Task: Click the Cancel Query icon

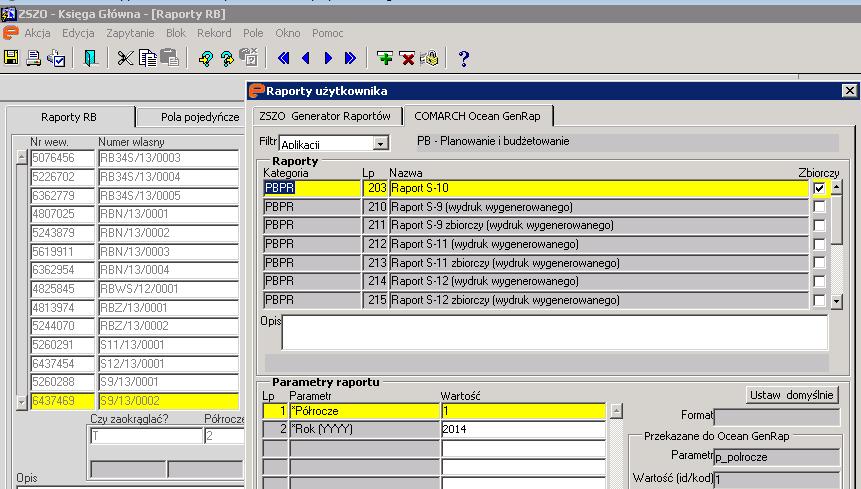Action: pyautogui.click(x=249, y=57)
